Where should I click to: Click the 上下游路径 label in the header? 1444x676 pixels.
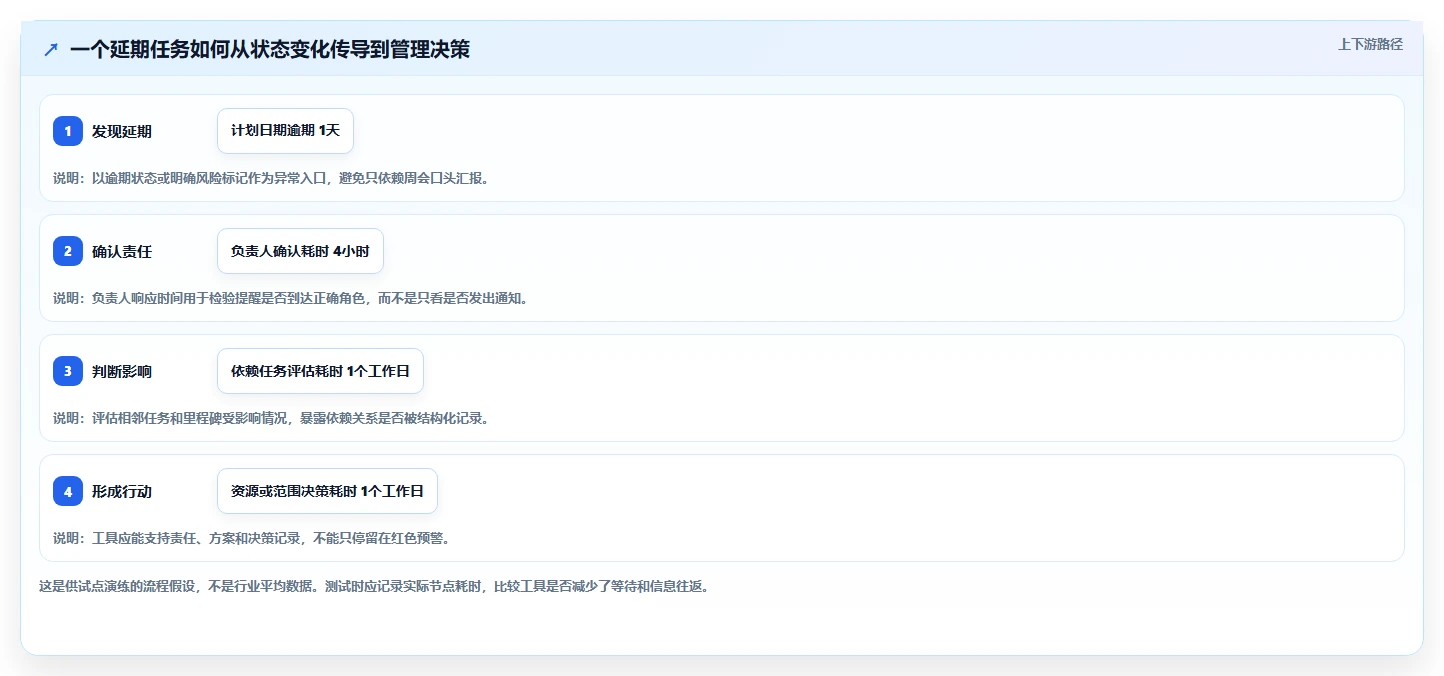pyautogui.click(x=1371, y=44)
